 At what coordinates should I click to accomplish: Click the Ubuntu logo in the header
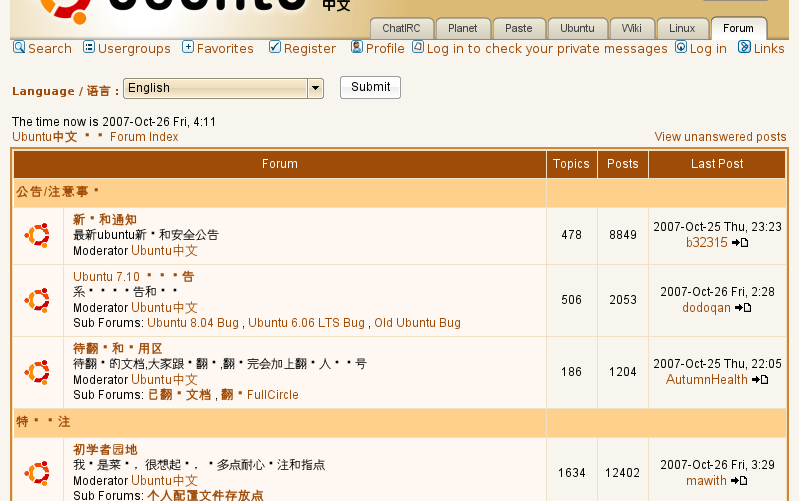(x=66, y=10)
